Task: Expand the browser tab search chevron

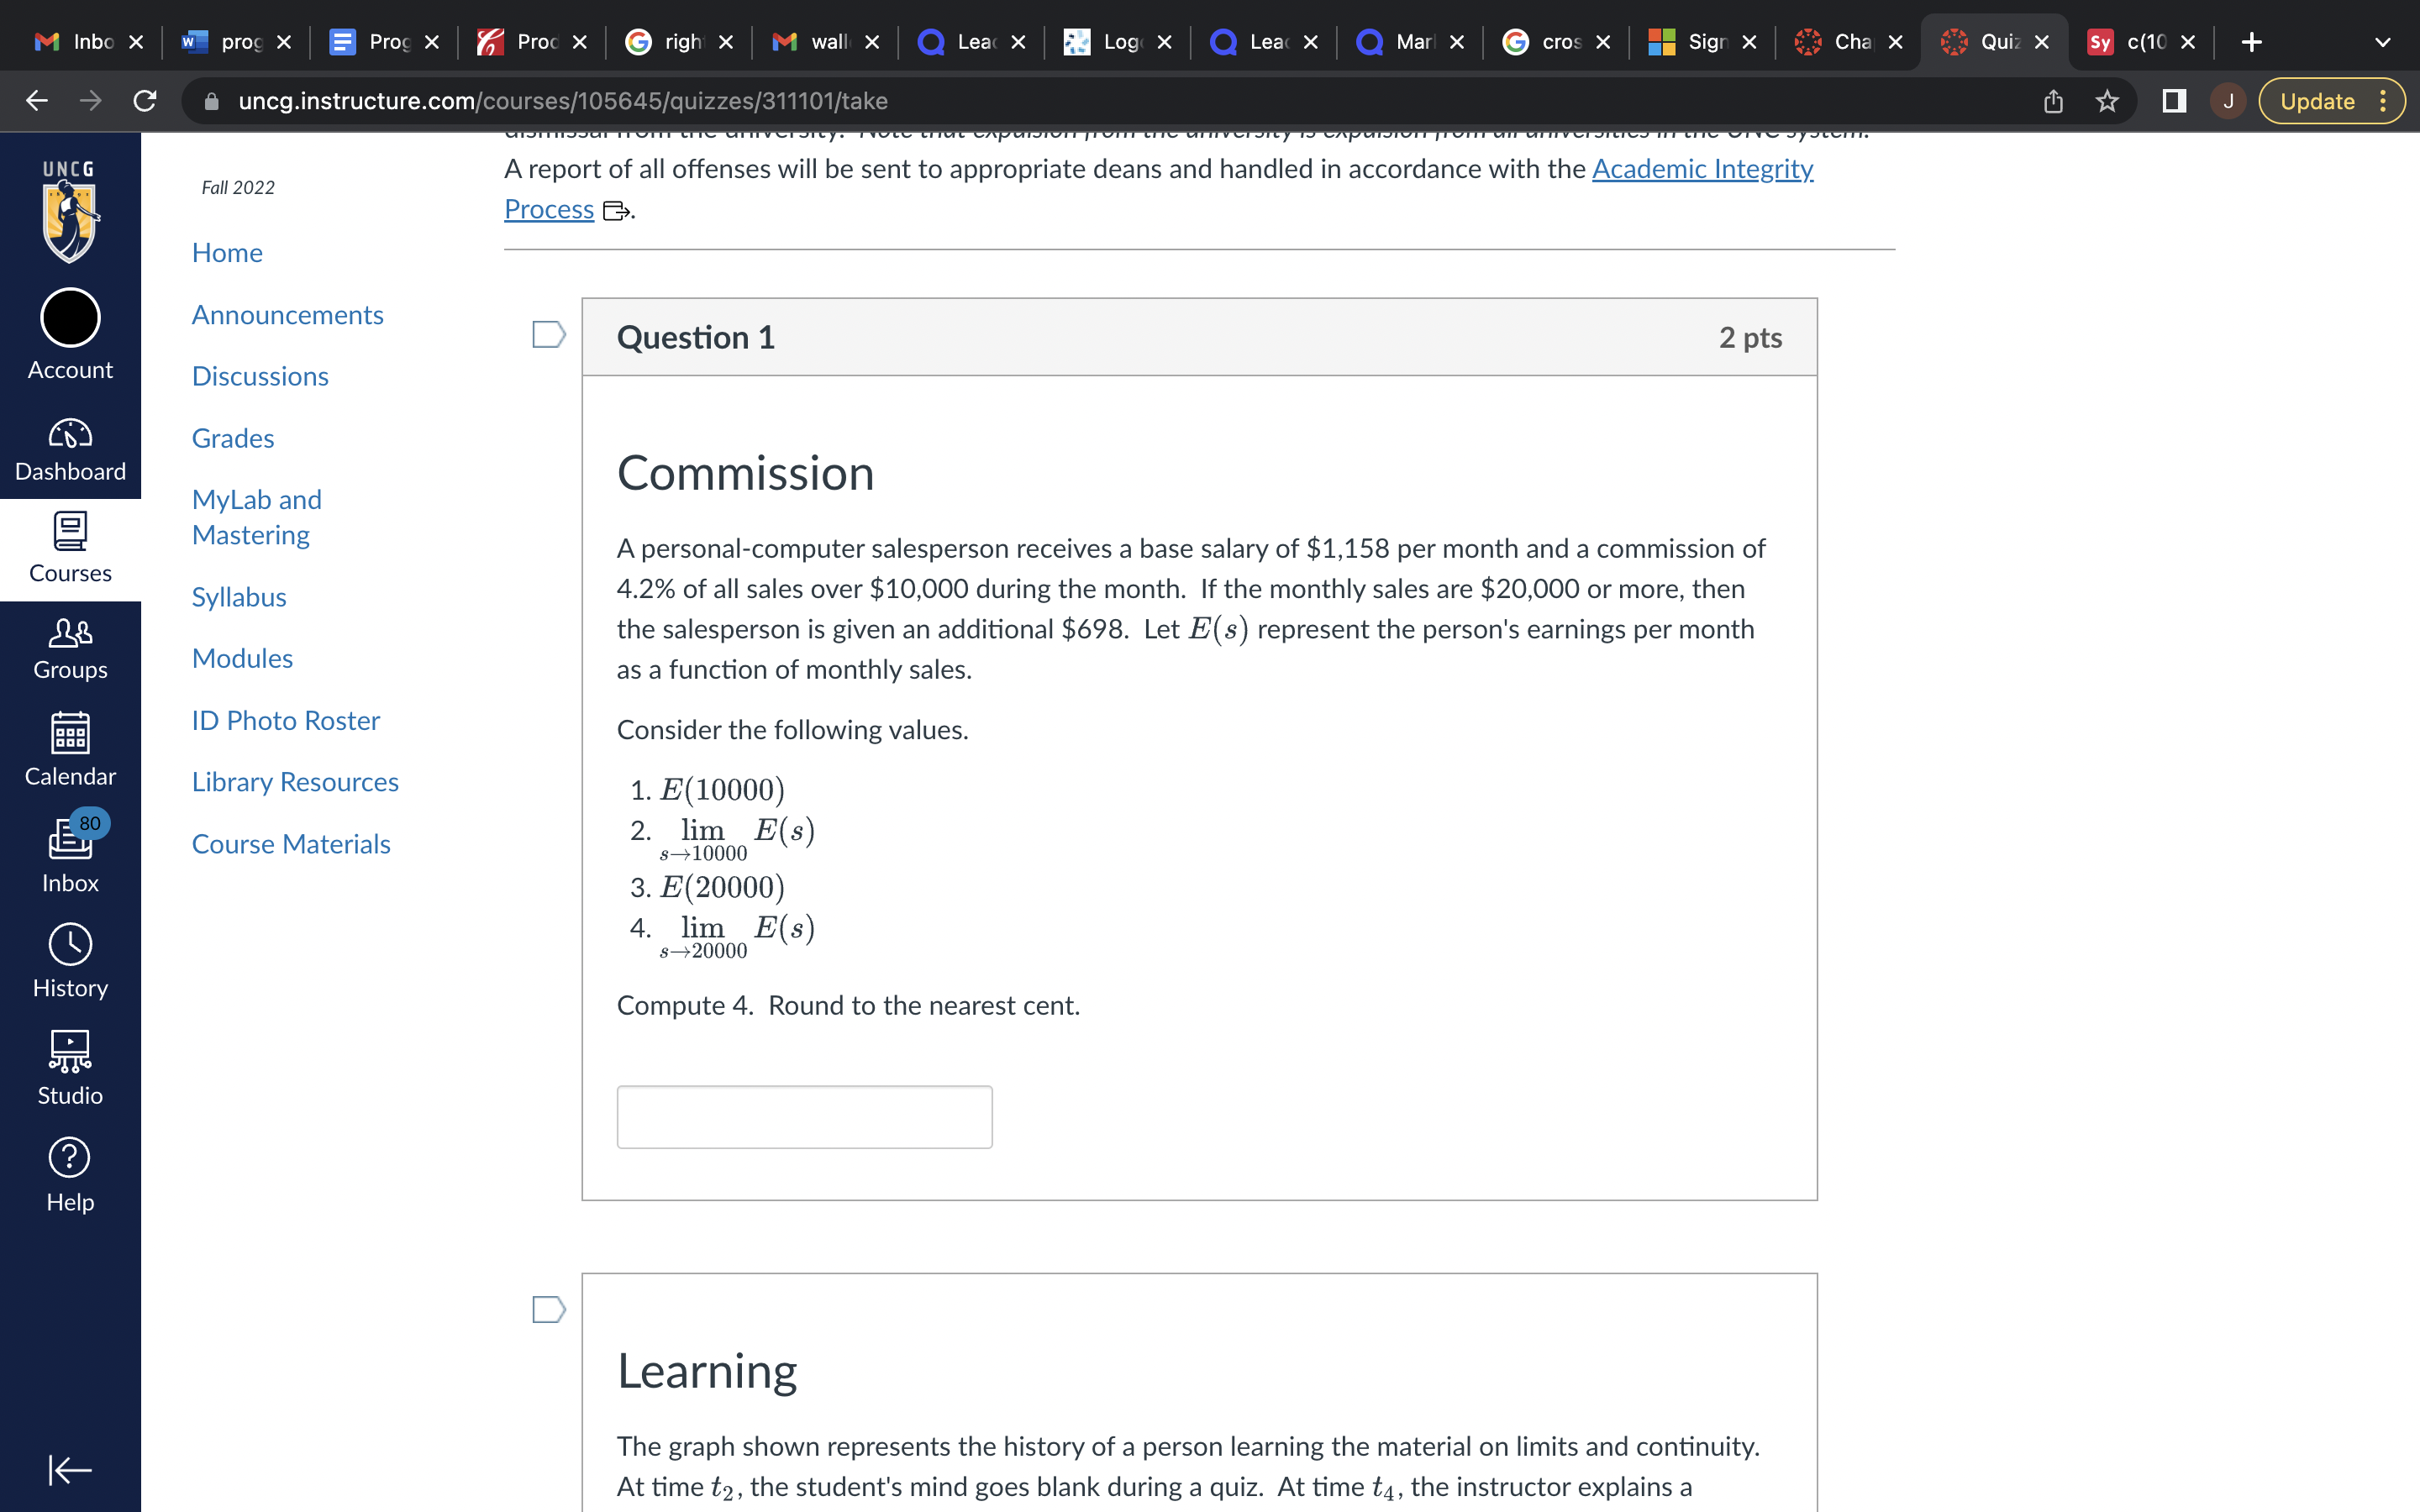Action: pyautogui.click(x=2383, y=41)
